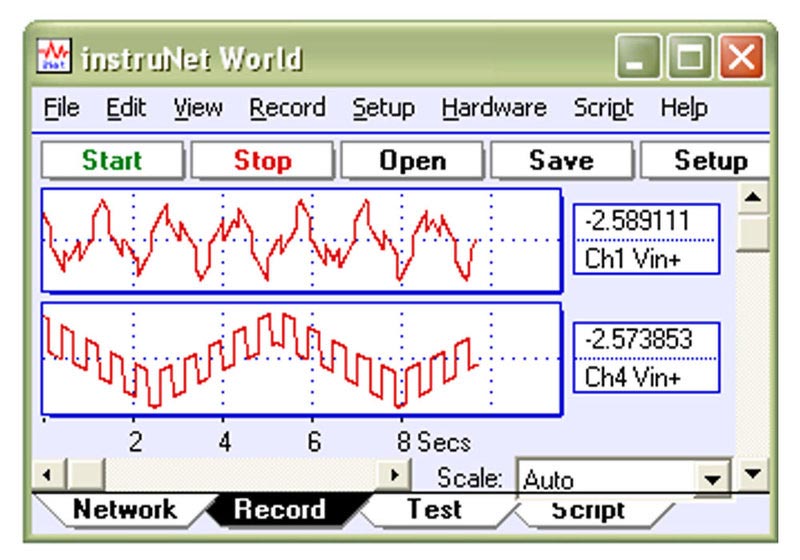
Task: Open the Help menu
Action: pos(684,108)
